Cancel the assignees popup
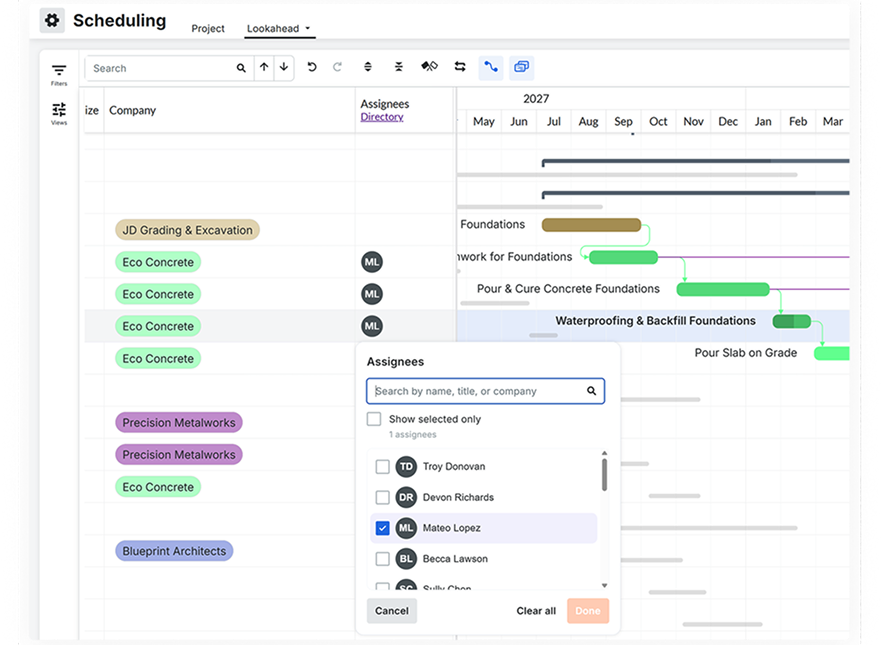Viewport: 882px width, 645px height. point(392,611)
